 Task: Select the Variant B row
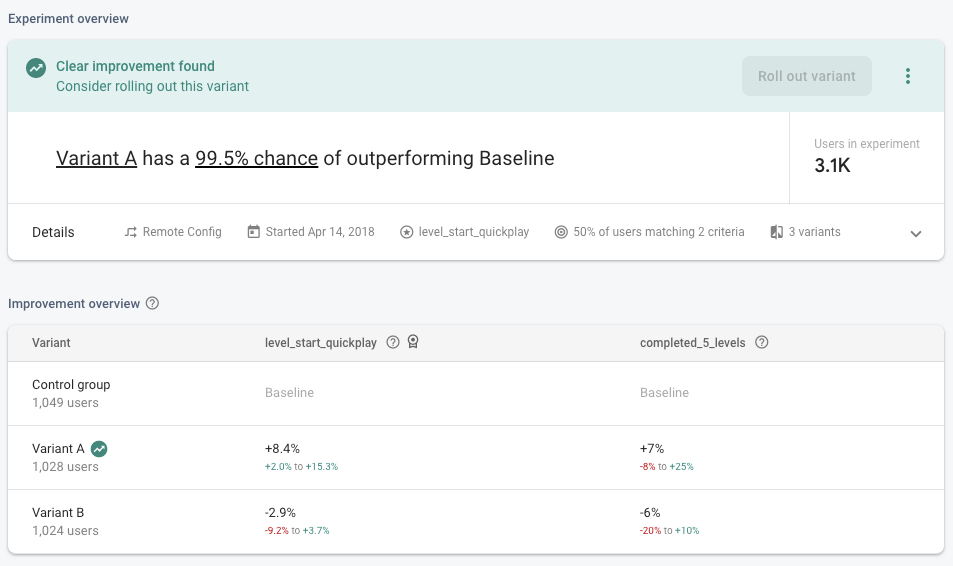pyautogui.click(x=65, y=521)
